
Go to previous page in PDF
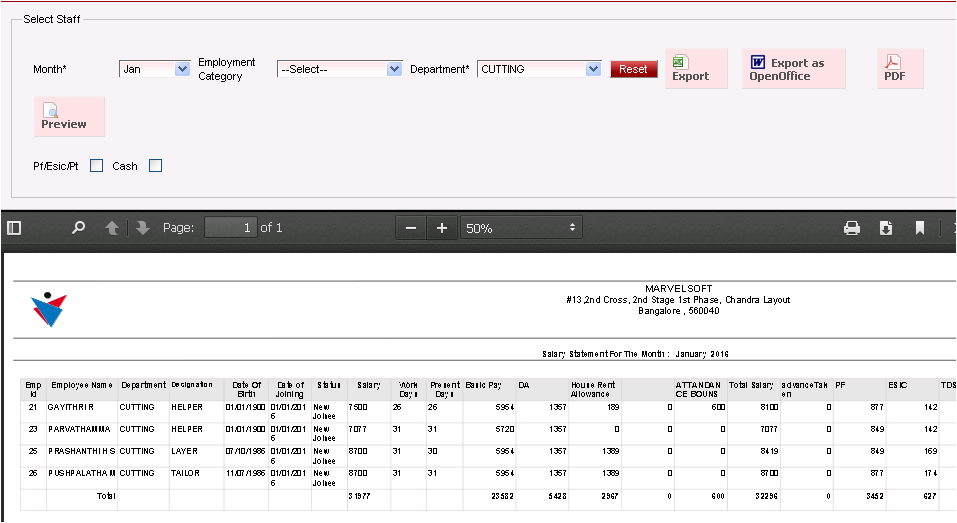coord(112,228)
